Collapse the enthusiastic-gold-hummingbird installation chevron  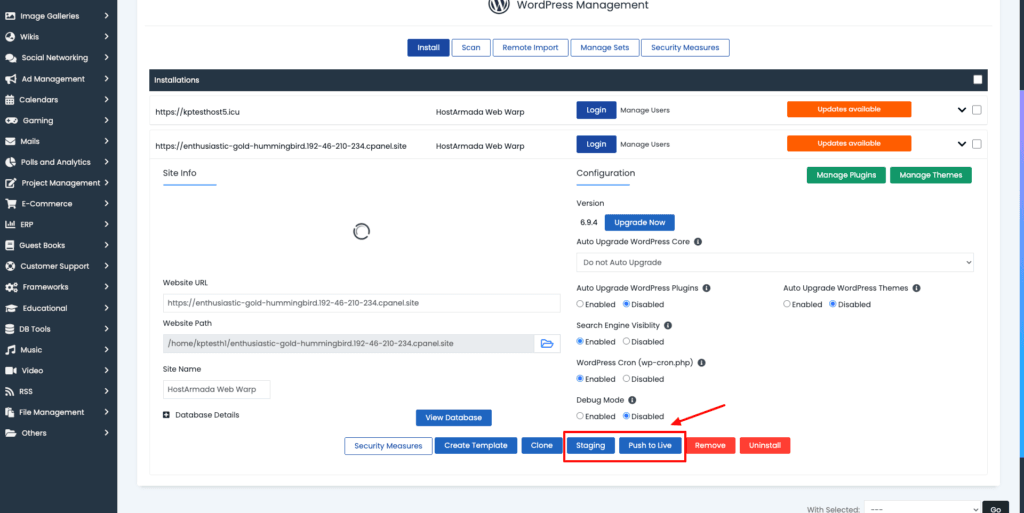coord(961,144)
